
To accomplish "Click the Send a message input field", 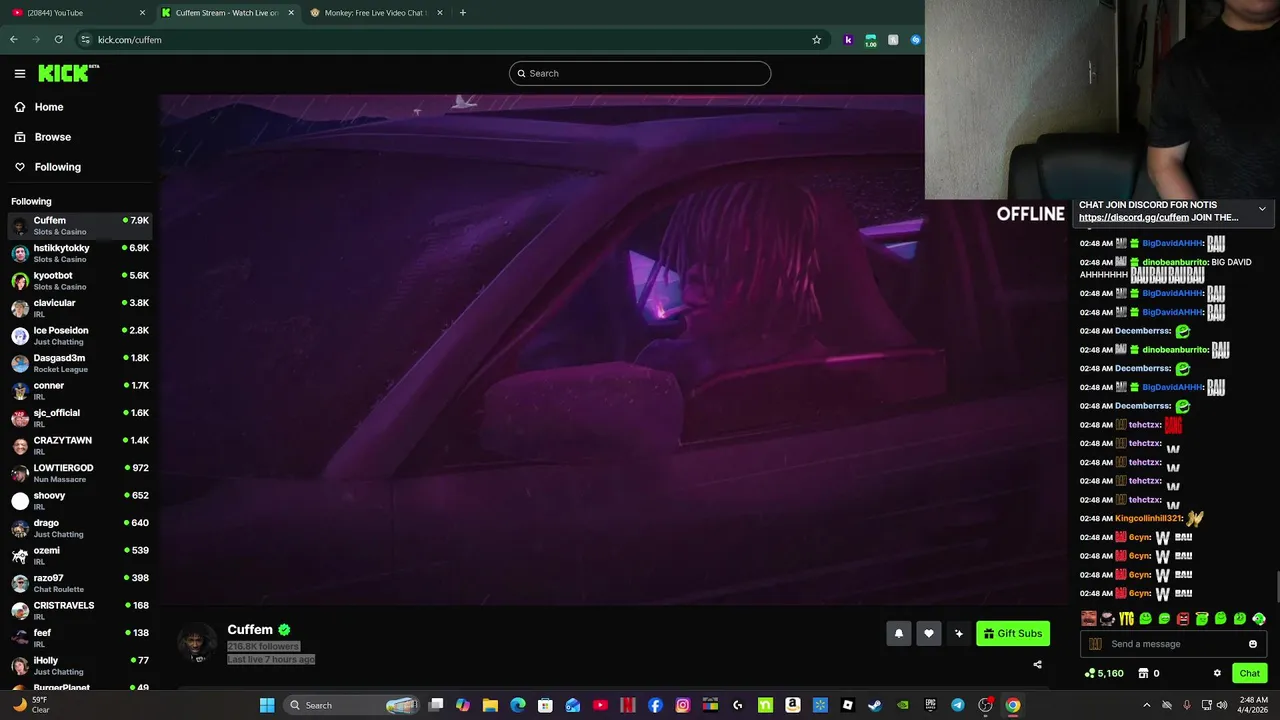I will [1174, 644].
